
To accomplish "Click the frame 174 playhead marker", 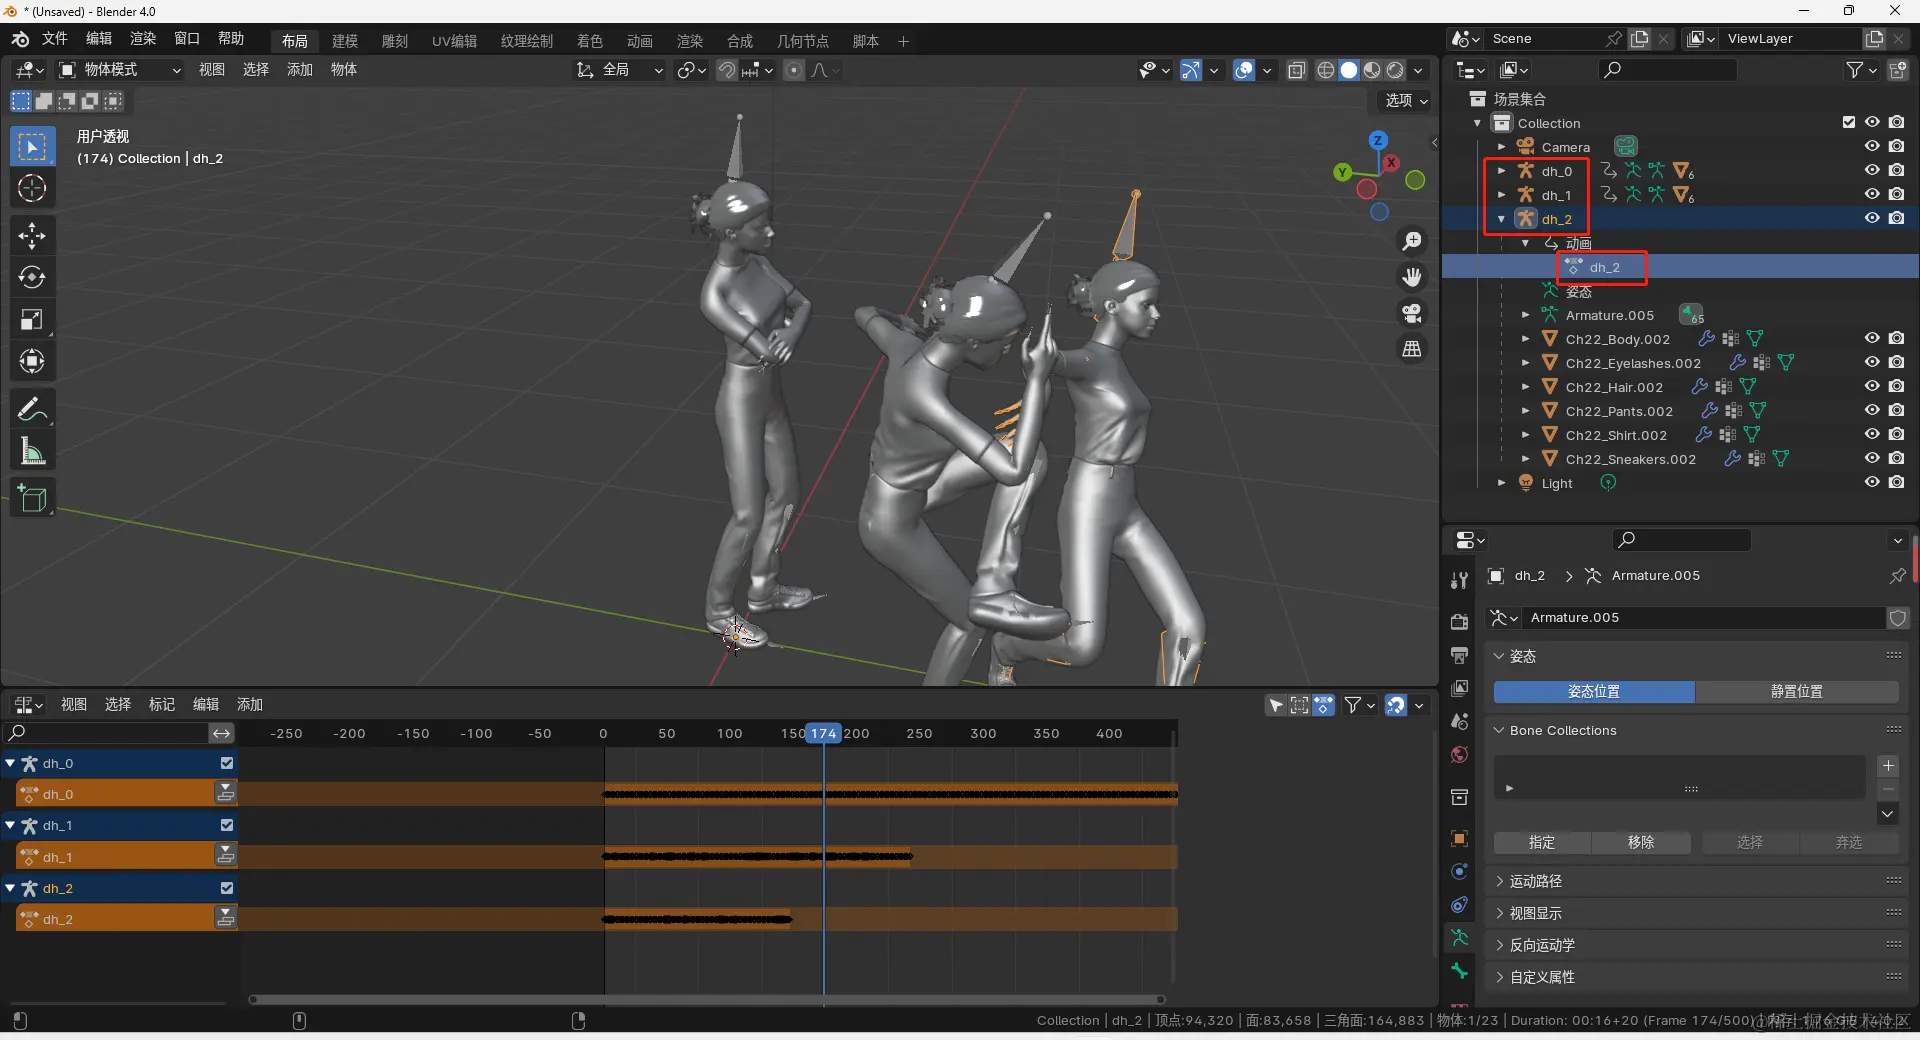I will pyautogui.click(x=823, y=733).
